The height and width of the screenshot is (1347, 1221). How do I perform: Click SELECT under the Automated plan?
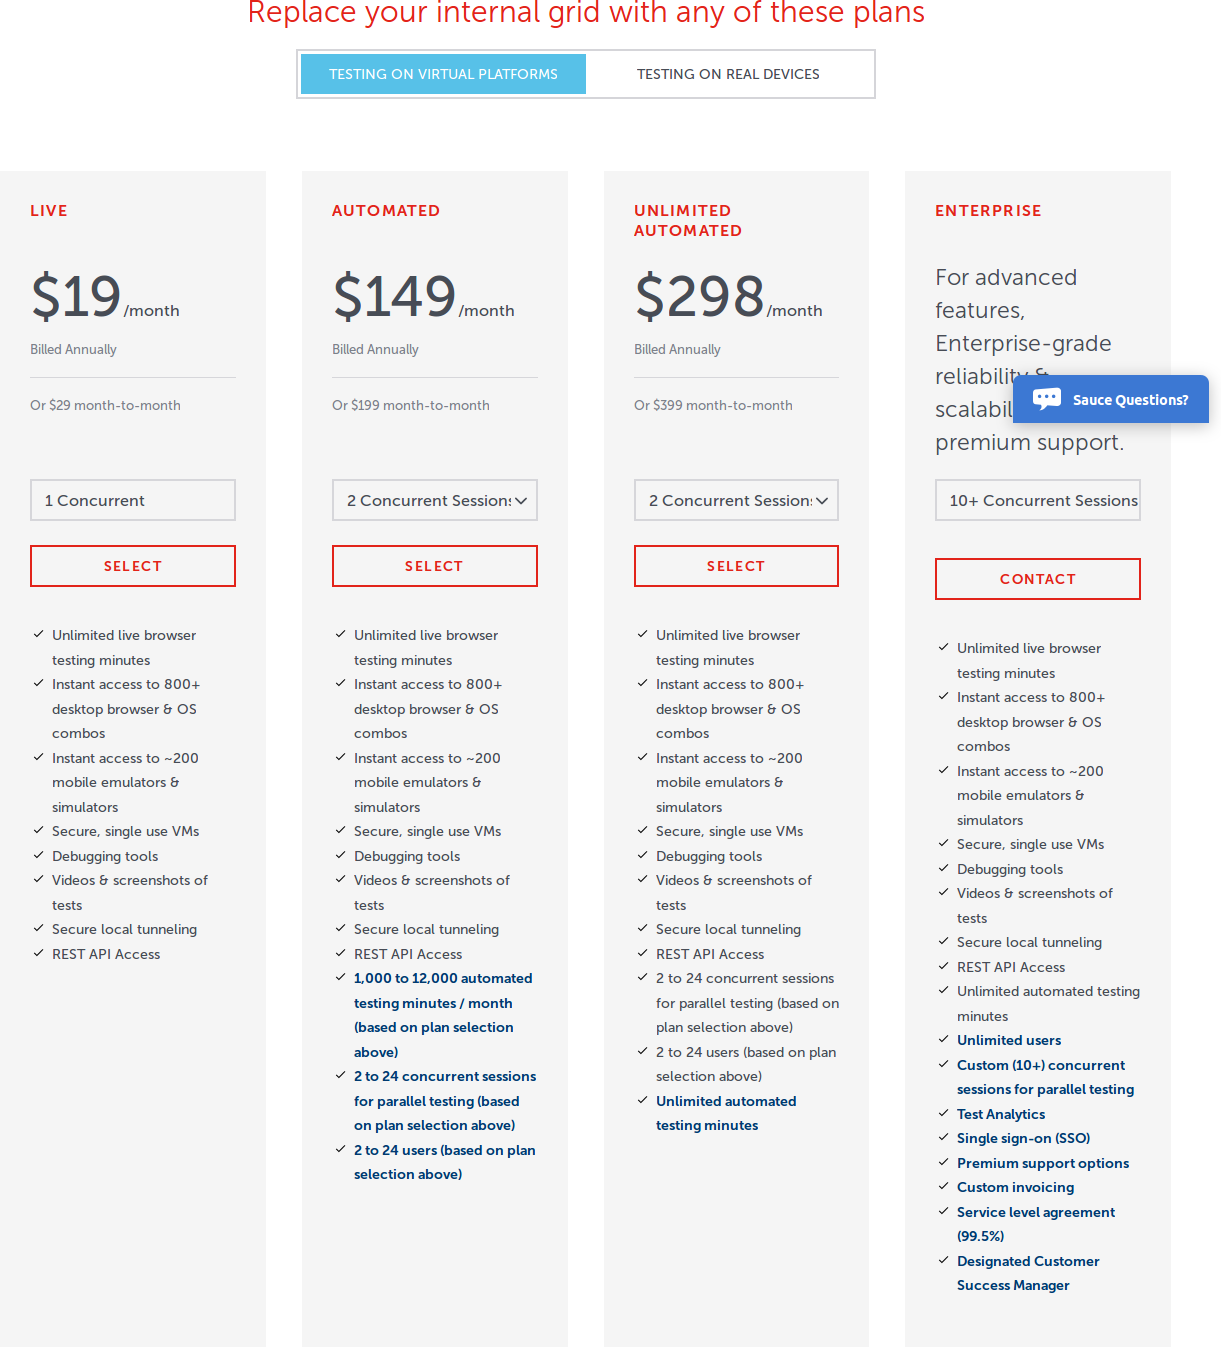click(434, 565)
